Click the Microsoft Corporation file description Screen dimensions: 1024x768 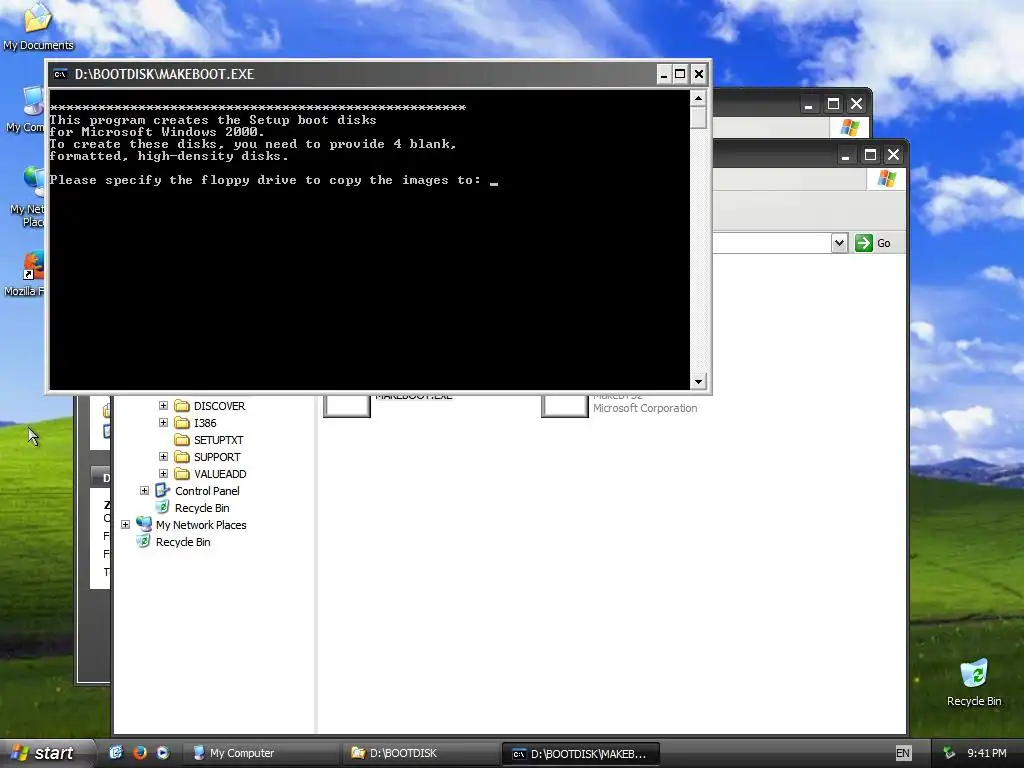pos(645,408)
